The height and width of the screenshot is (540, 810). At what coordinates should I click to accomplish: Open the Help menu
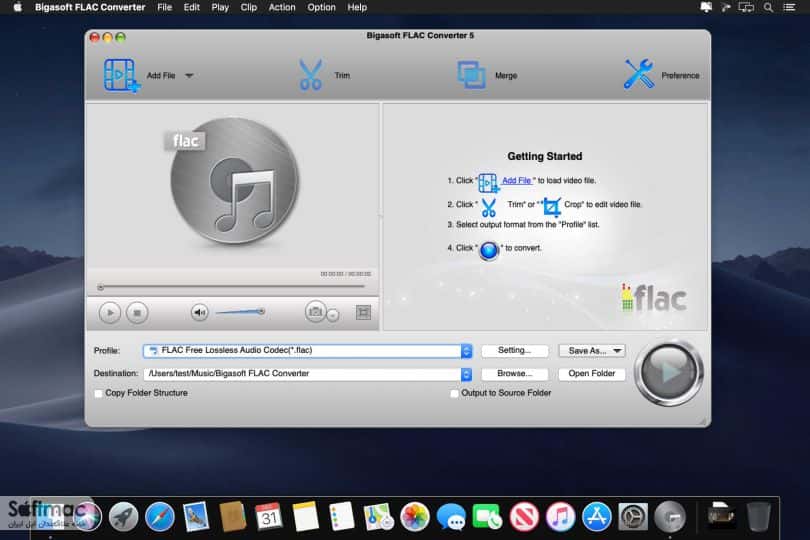point(357,7)
